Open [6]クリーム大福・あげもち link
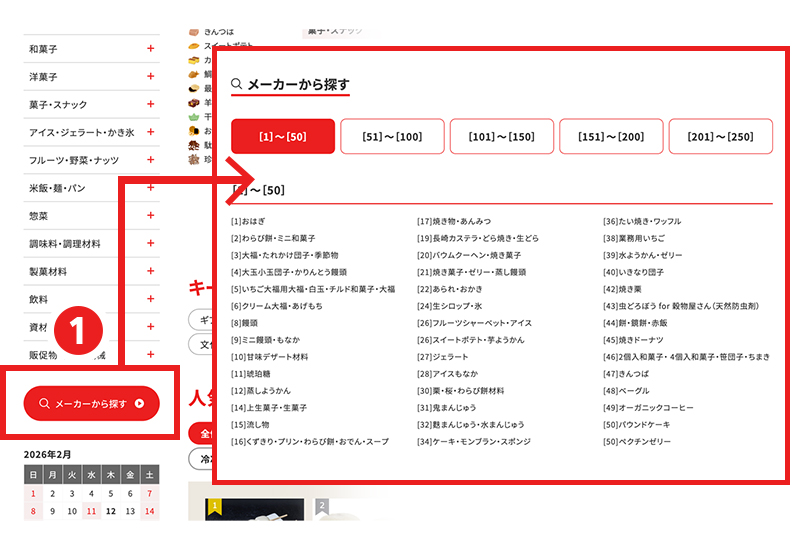The width and height of the screenshot is (800, 540). 277,306
